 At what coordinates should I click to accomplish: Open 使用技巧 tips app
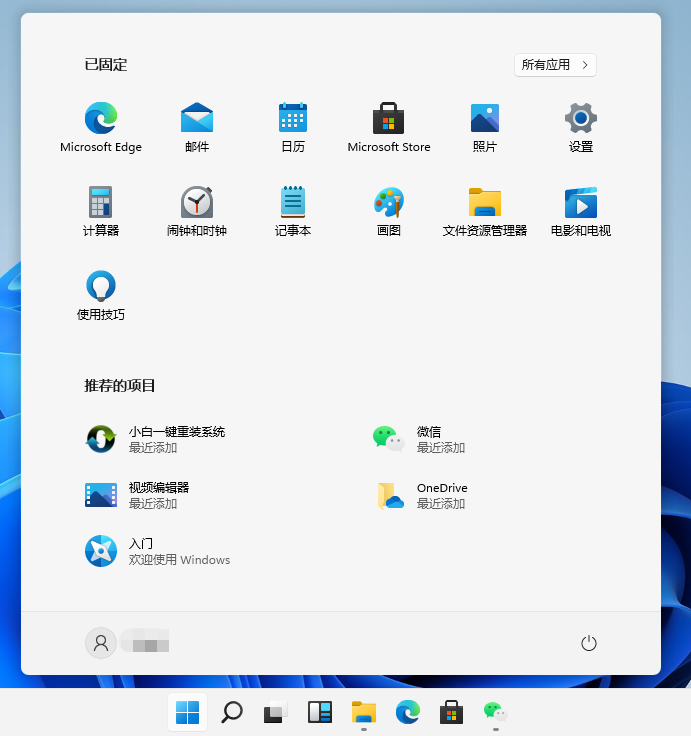point(101,295)
